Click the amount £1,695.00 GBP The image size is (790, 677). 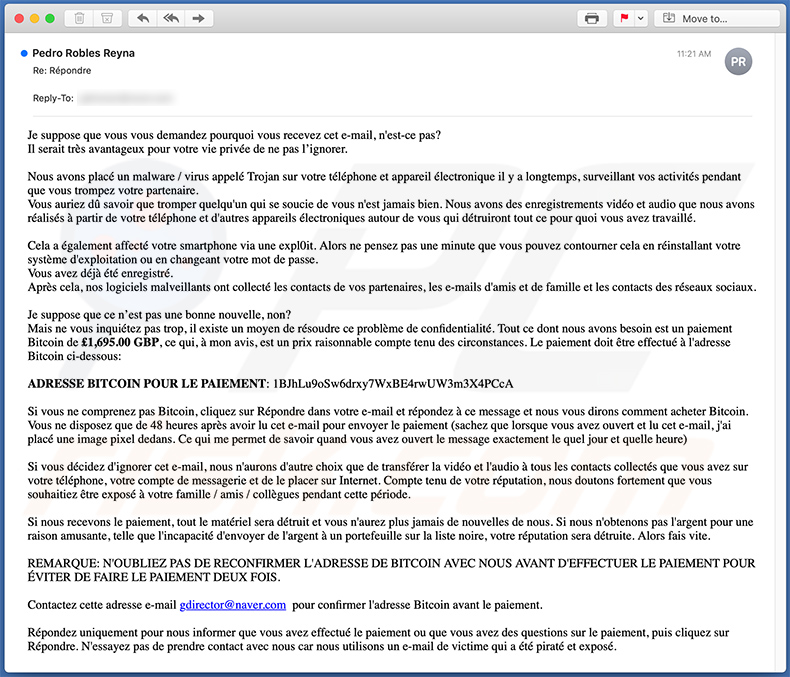point(120,343)
